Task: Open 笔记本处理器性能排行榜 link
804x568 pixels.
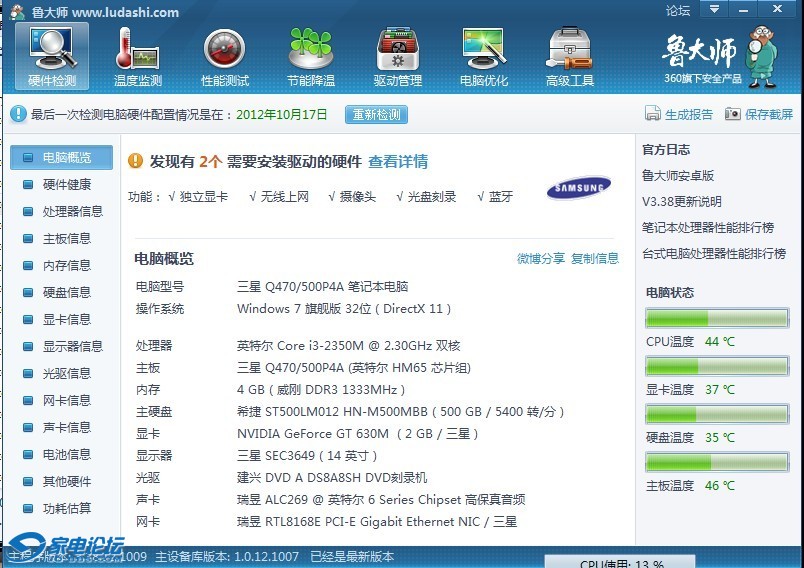Action: point(708,228)
